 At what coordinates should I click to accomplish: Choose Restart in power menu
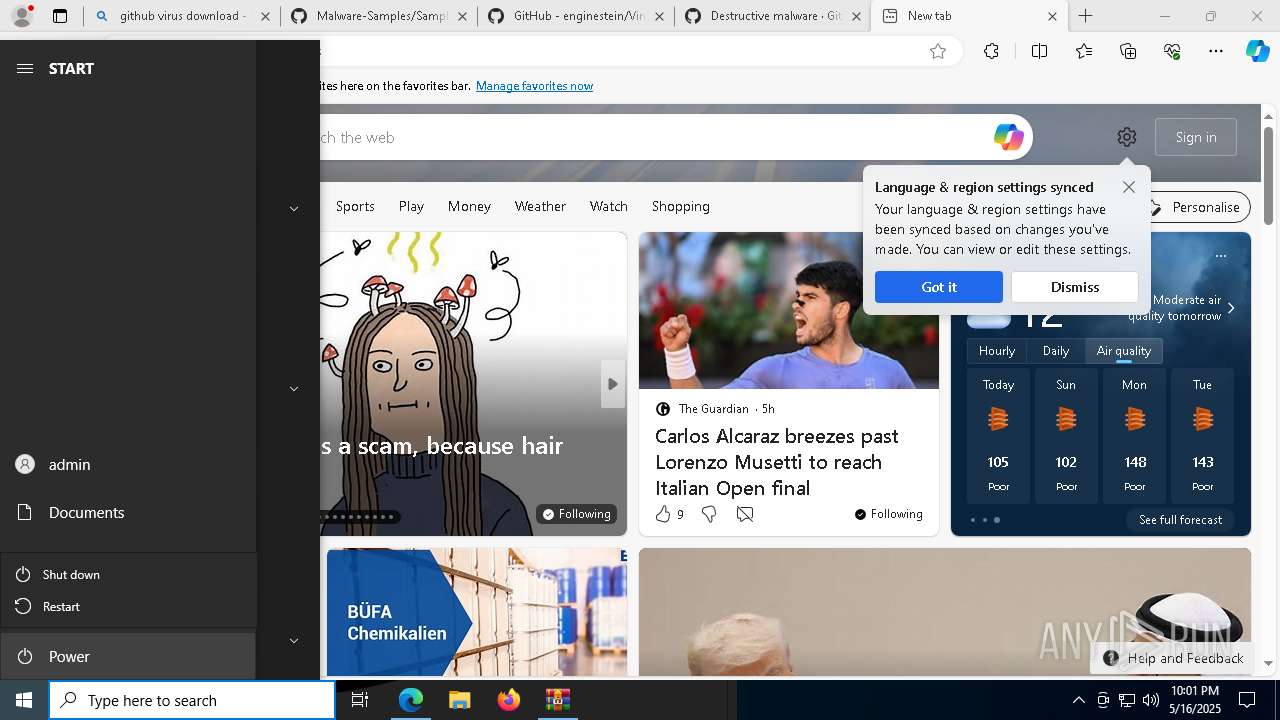coord(128,606)
